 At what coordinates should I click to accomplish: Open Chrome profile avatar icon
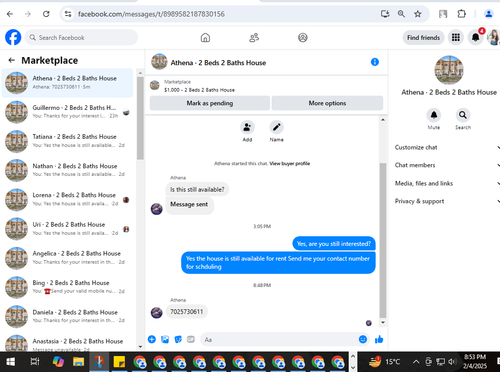tap(488, 14)
